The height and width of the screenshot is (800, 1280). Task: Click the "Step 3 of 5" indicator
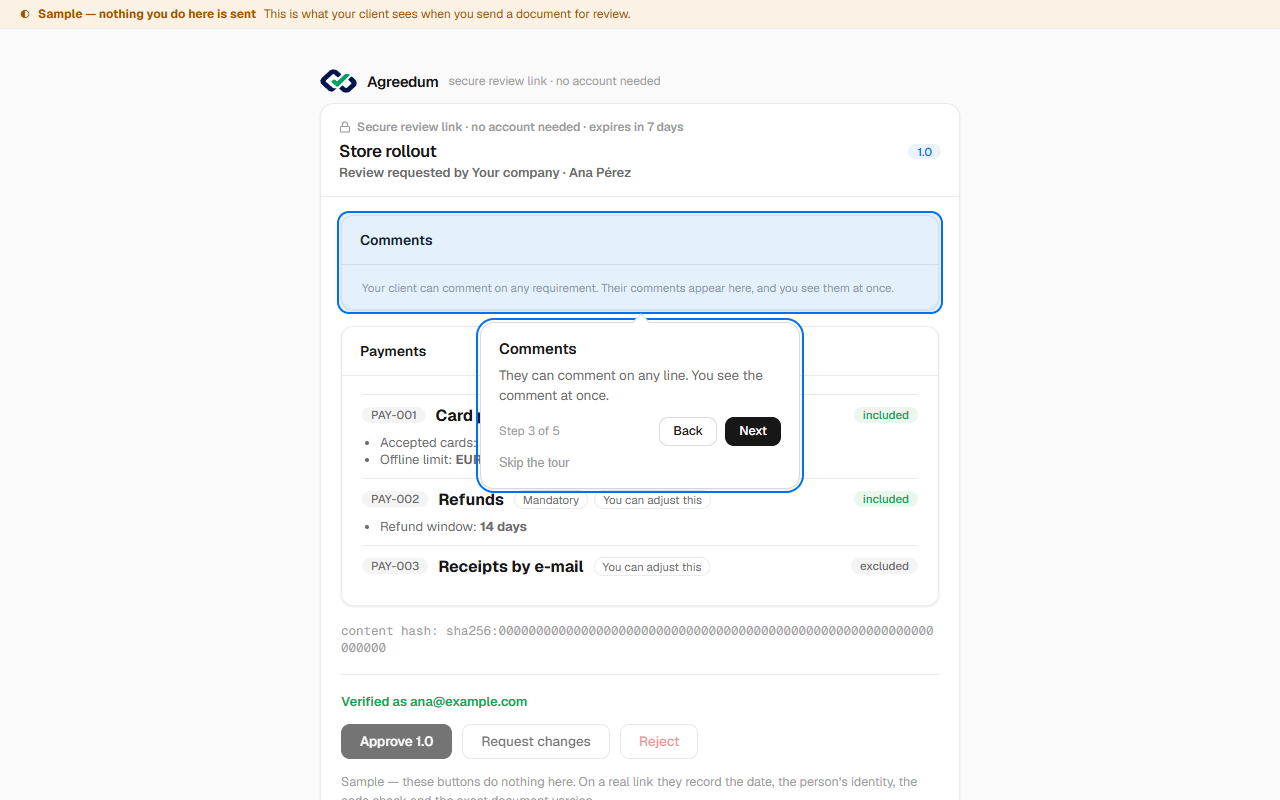529,431
